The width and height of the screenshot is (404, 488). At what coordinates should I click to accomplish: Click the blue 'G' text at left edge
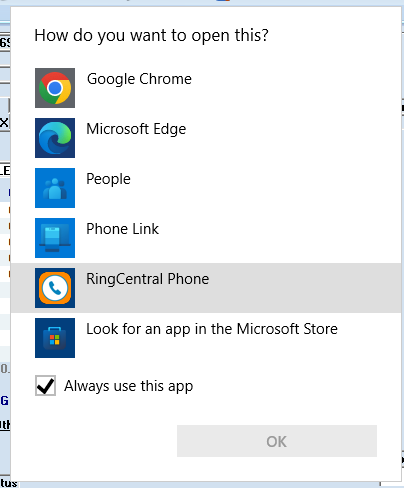pyautogui.click(x=4, y=400)
